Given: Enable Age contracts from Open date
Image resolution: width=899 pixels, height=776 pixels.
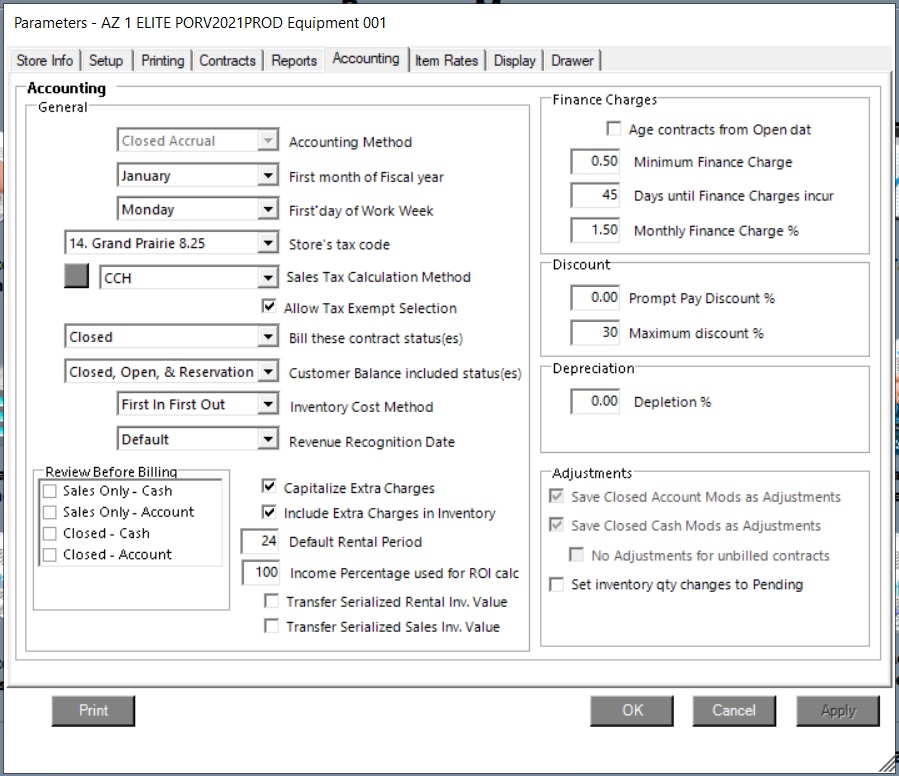Looking at the screenshot, I should pos(614,130).
